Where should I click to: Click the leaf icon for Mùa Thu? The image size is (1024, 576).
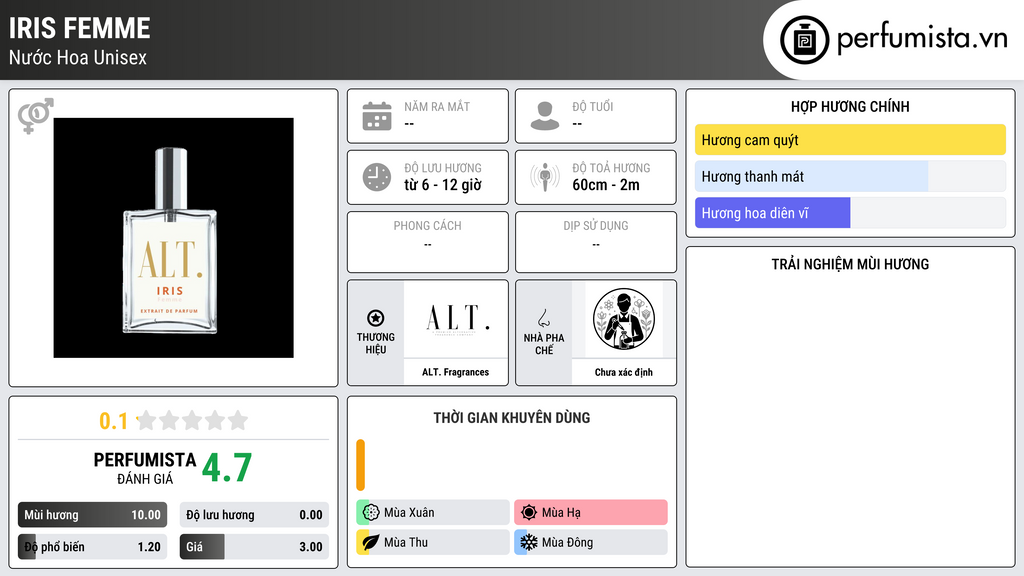coord(371,542)
